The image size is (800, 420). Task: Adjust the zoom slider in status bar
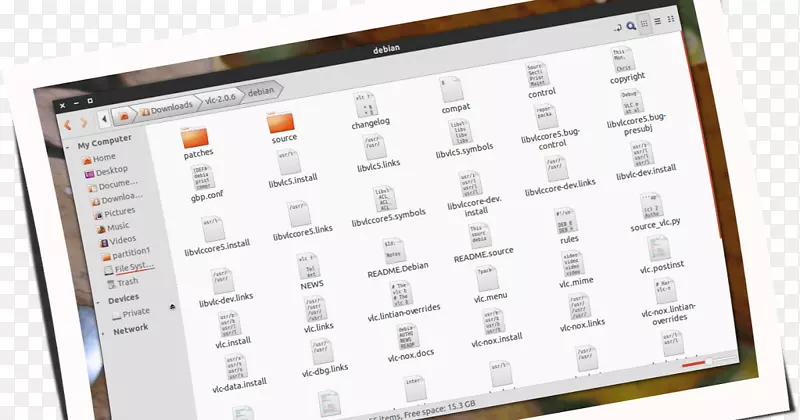pos(708,361)
